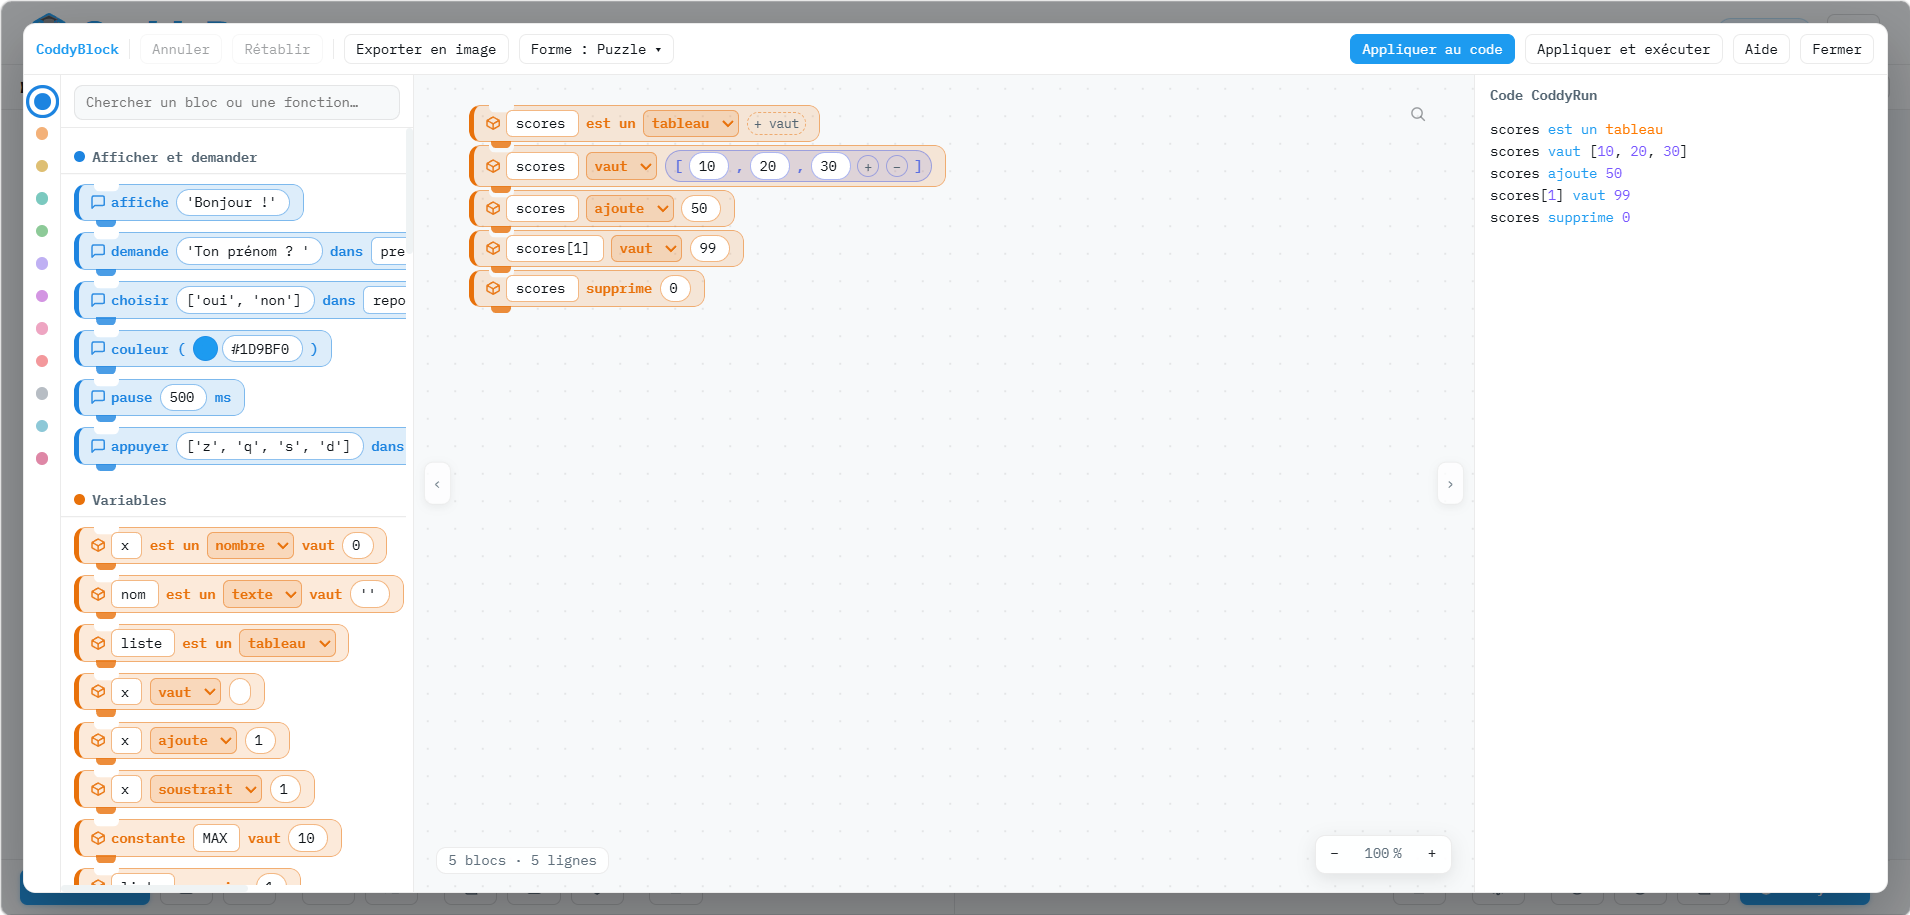
Task: Collapse the left palette with arrow
Action: 437,484
